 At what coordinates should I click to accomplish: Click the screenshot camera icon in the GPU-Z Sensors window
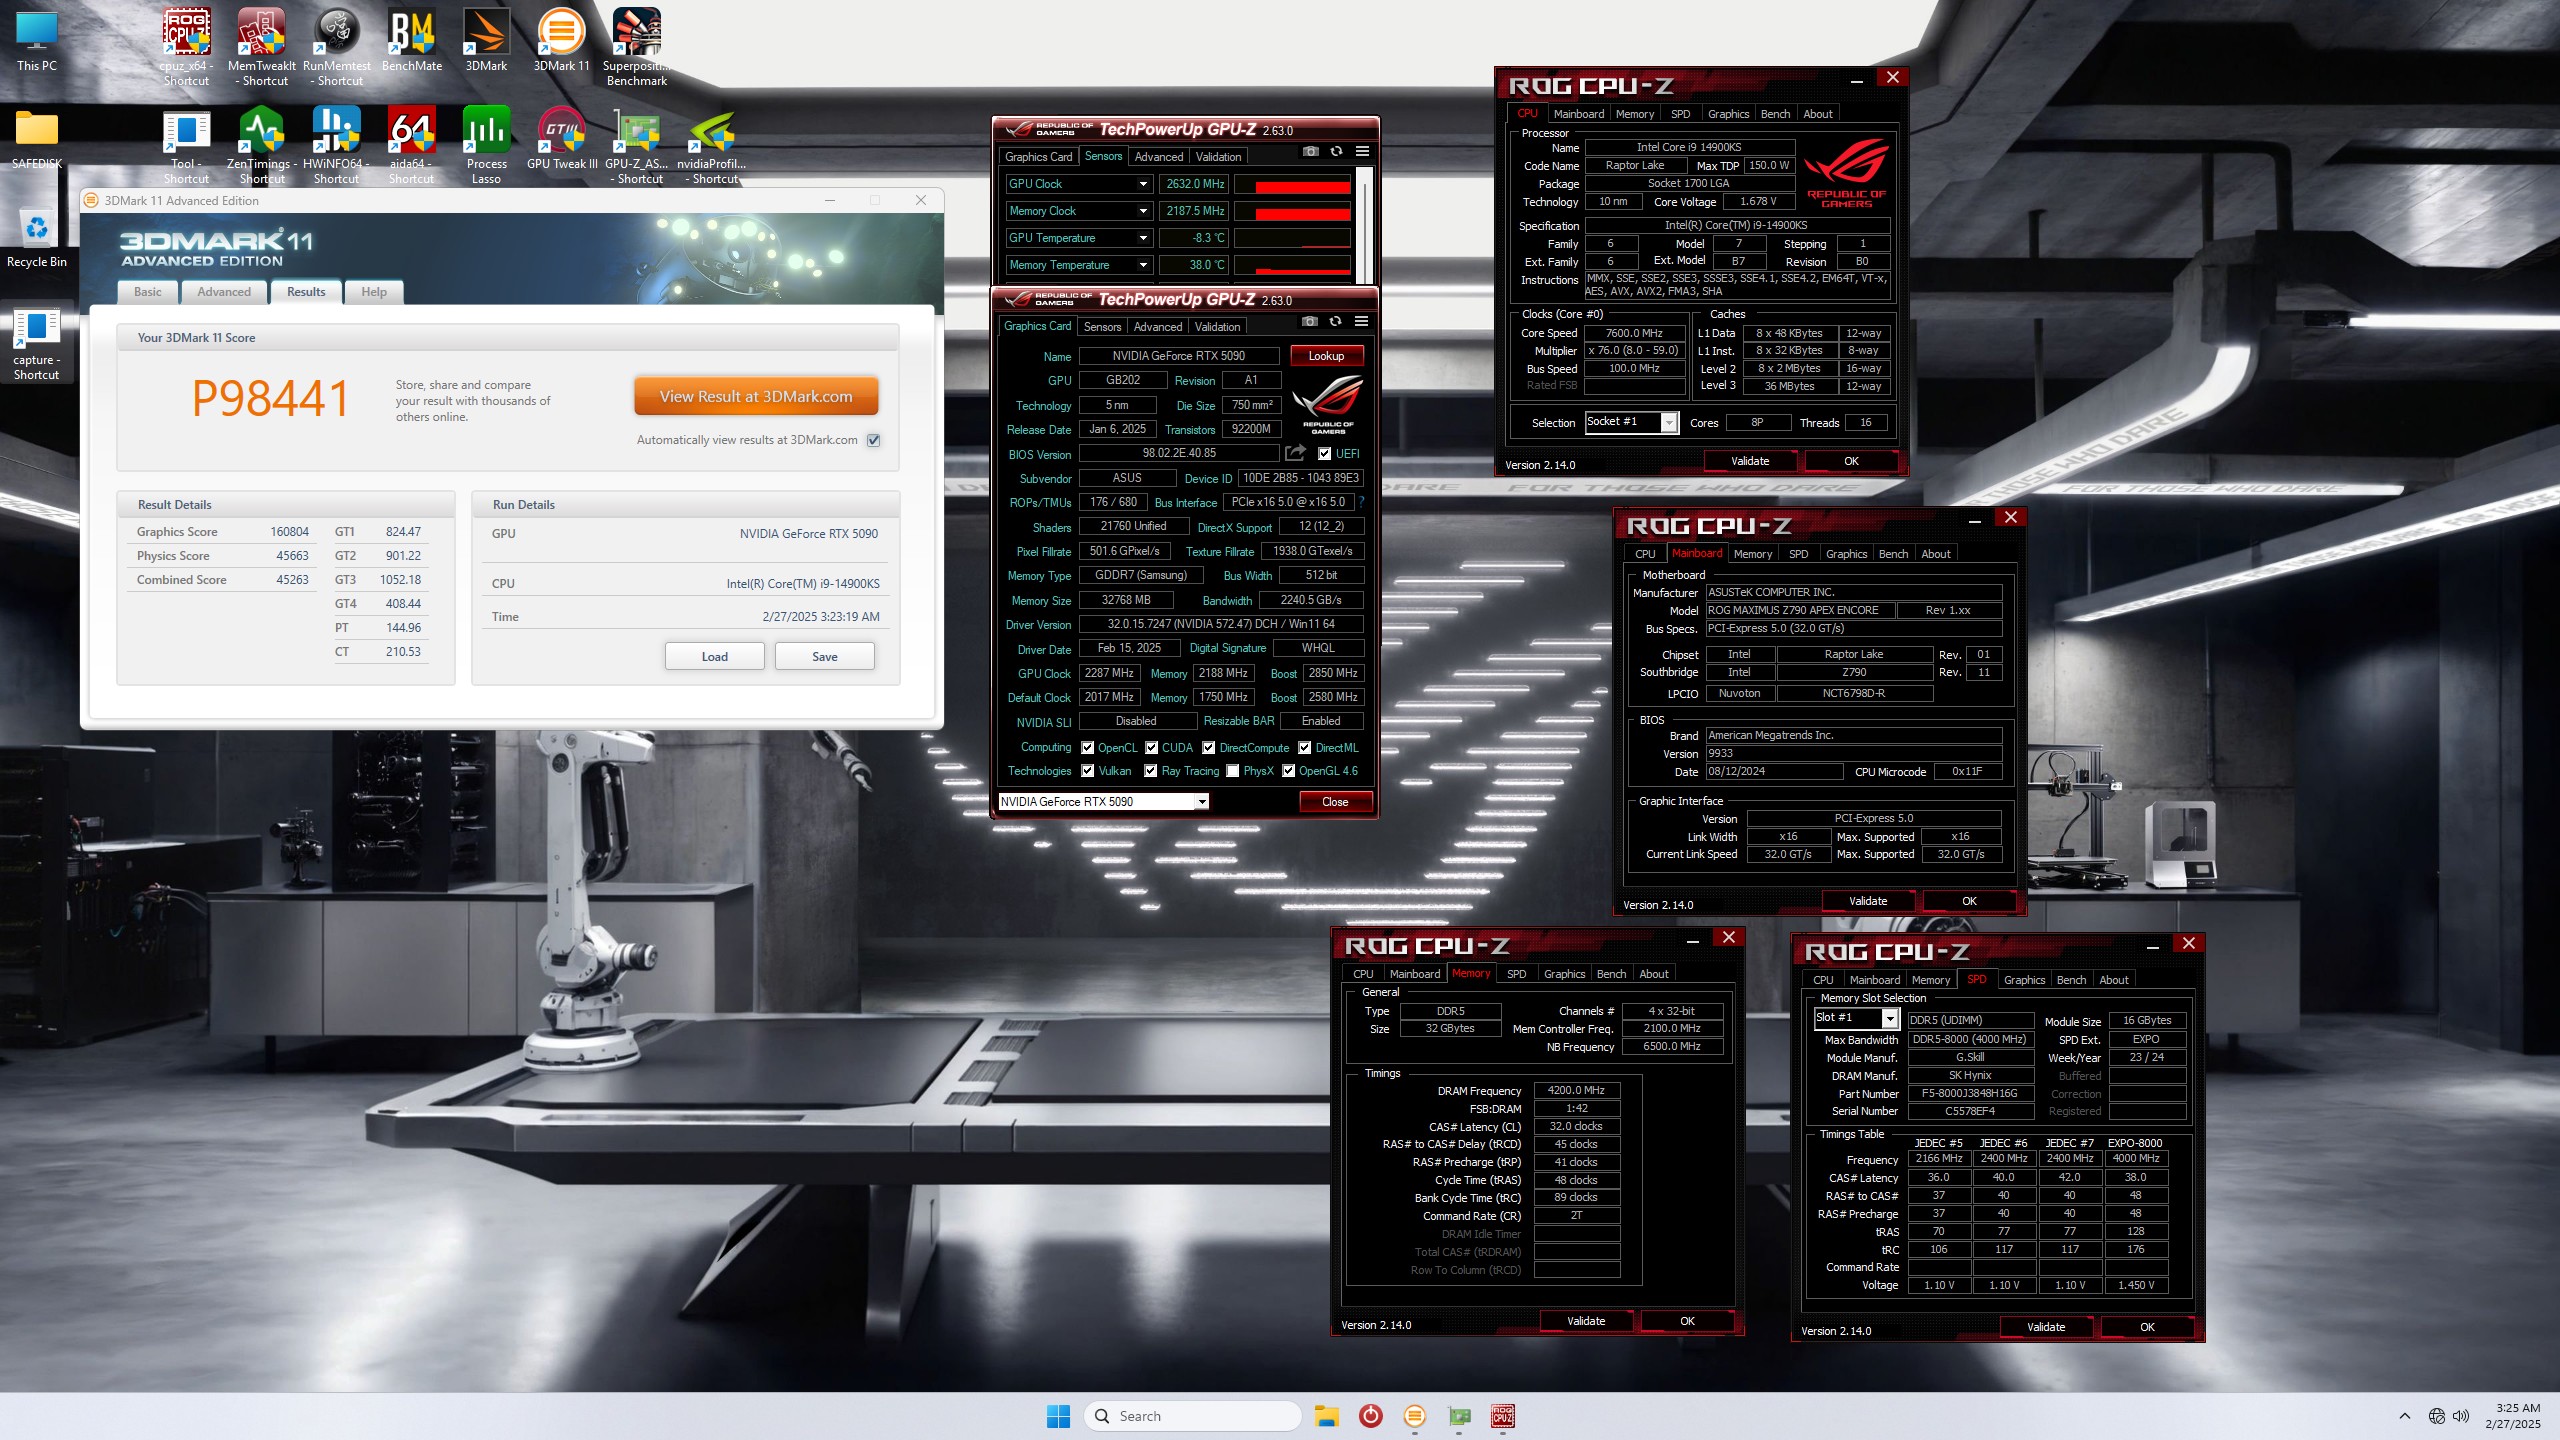[1311, 152]
